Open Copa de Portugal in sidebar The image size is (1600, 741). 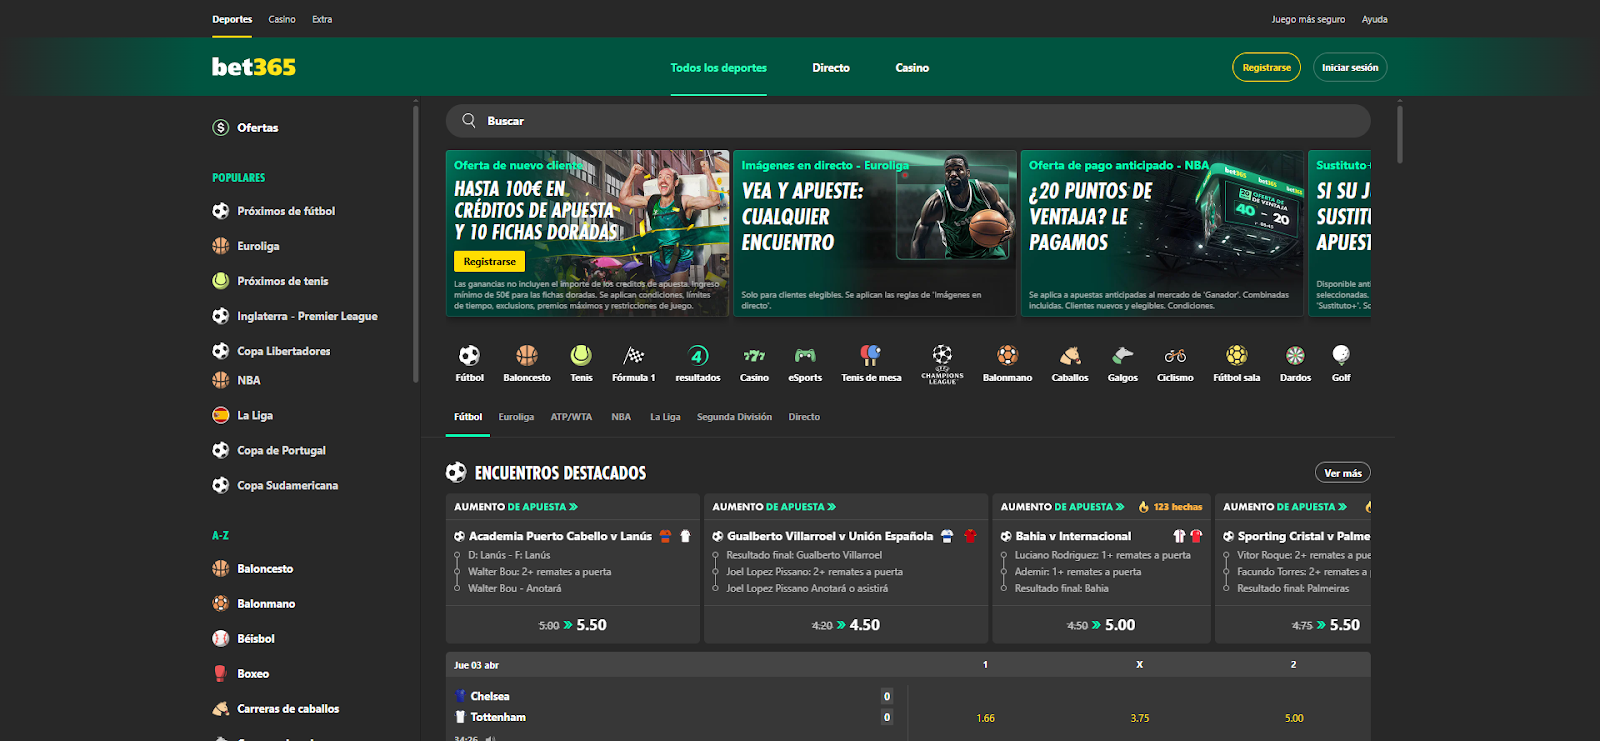point(282,450)
